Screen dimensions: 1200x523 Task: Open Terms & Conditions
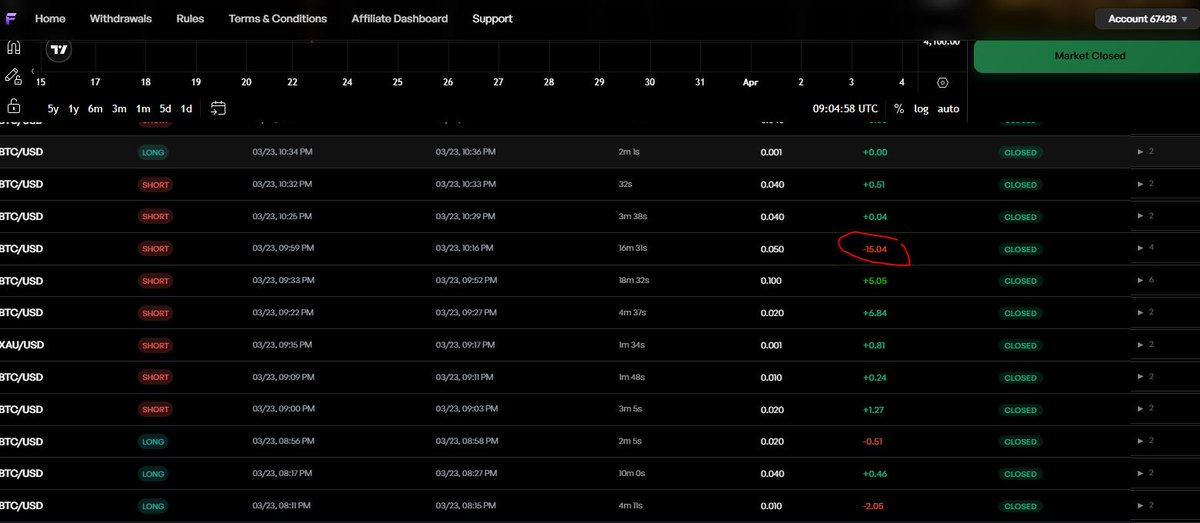(277, 18)
